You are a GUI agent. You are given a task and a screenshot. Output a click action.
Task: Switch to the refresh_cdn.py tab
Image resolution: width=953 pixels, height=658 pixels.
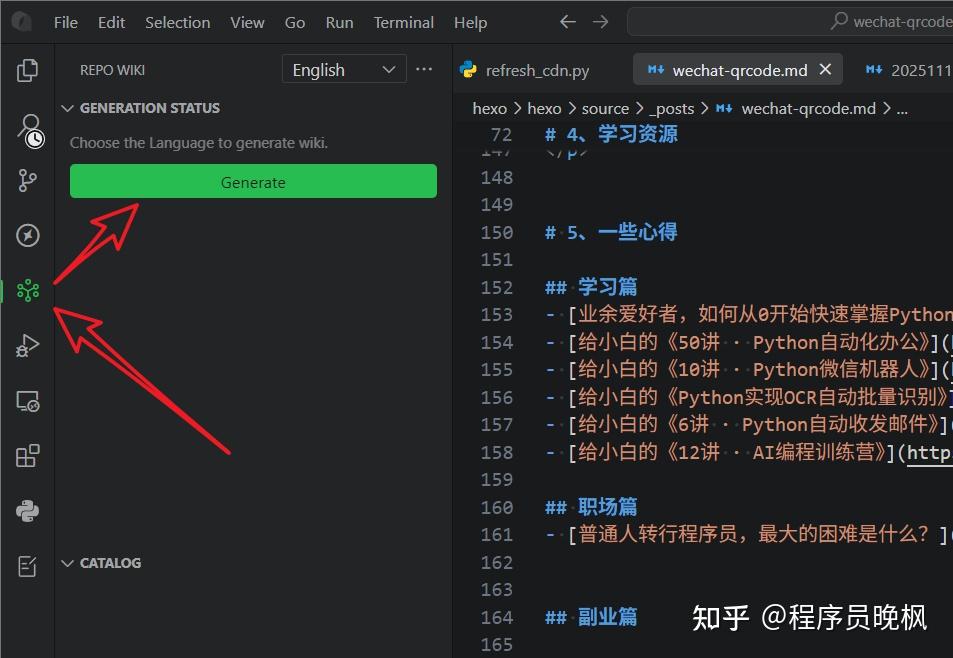coord(537,70)
